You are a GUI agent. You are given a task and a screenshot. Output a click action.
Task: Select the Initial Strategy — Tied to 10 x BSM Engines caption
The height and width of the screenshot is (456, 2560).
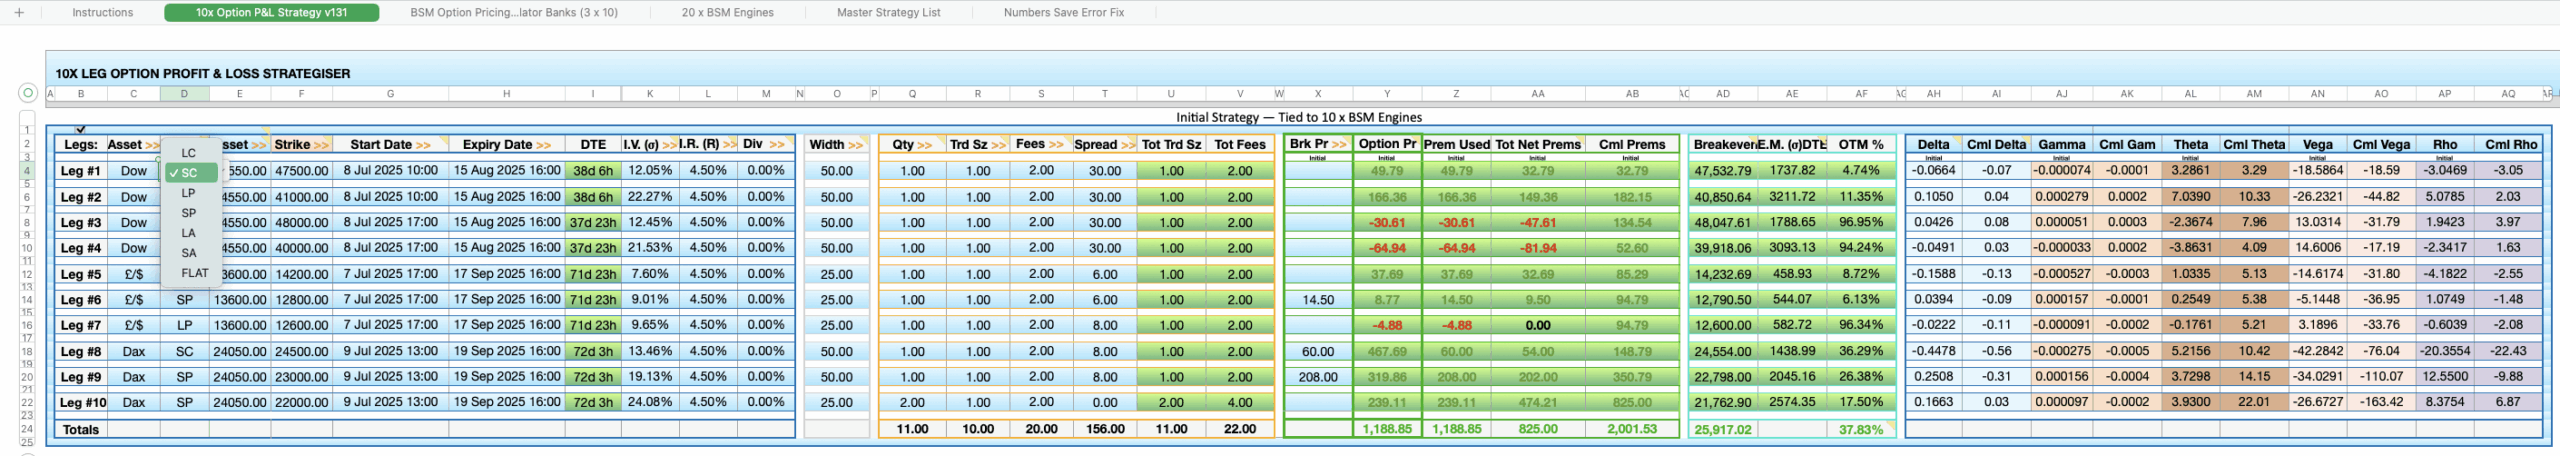point(1299,117)
